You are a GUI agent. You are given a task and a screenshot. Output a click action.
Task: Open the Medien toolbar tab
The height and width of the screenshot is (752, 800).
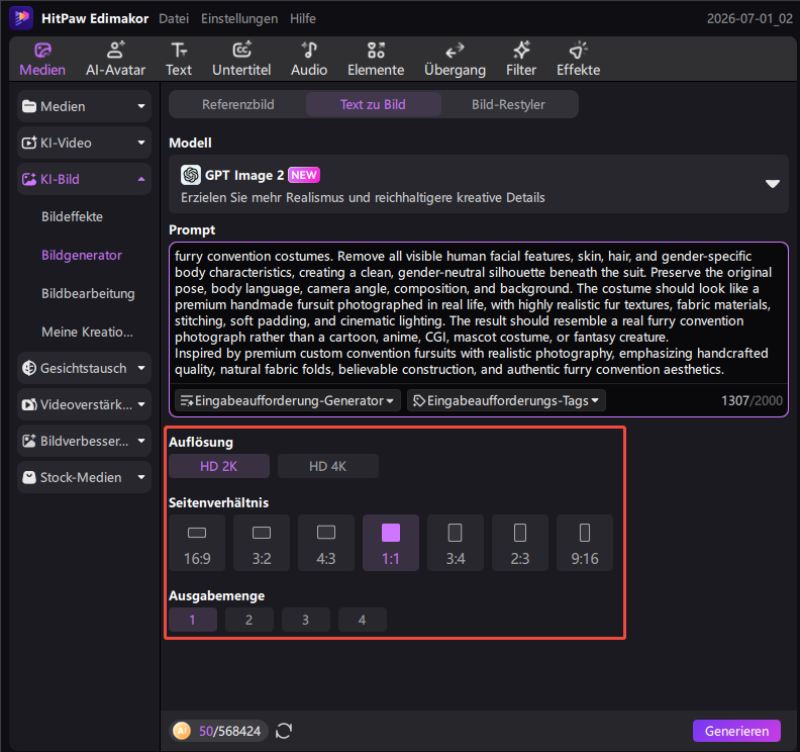(42, 59)
